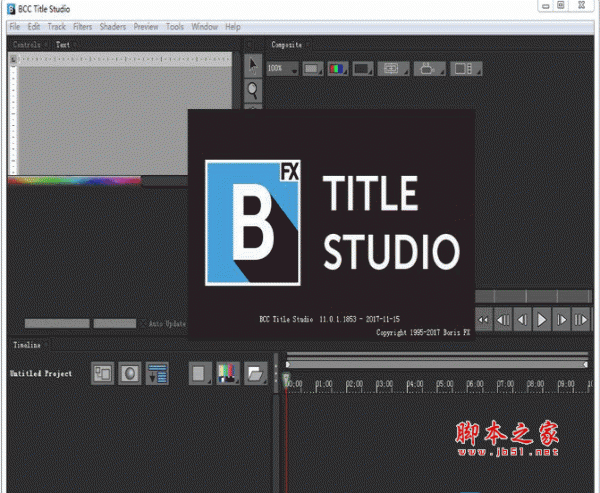Open the gray media square dropdown

200,373
